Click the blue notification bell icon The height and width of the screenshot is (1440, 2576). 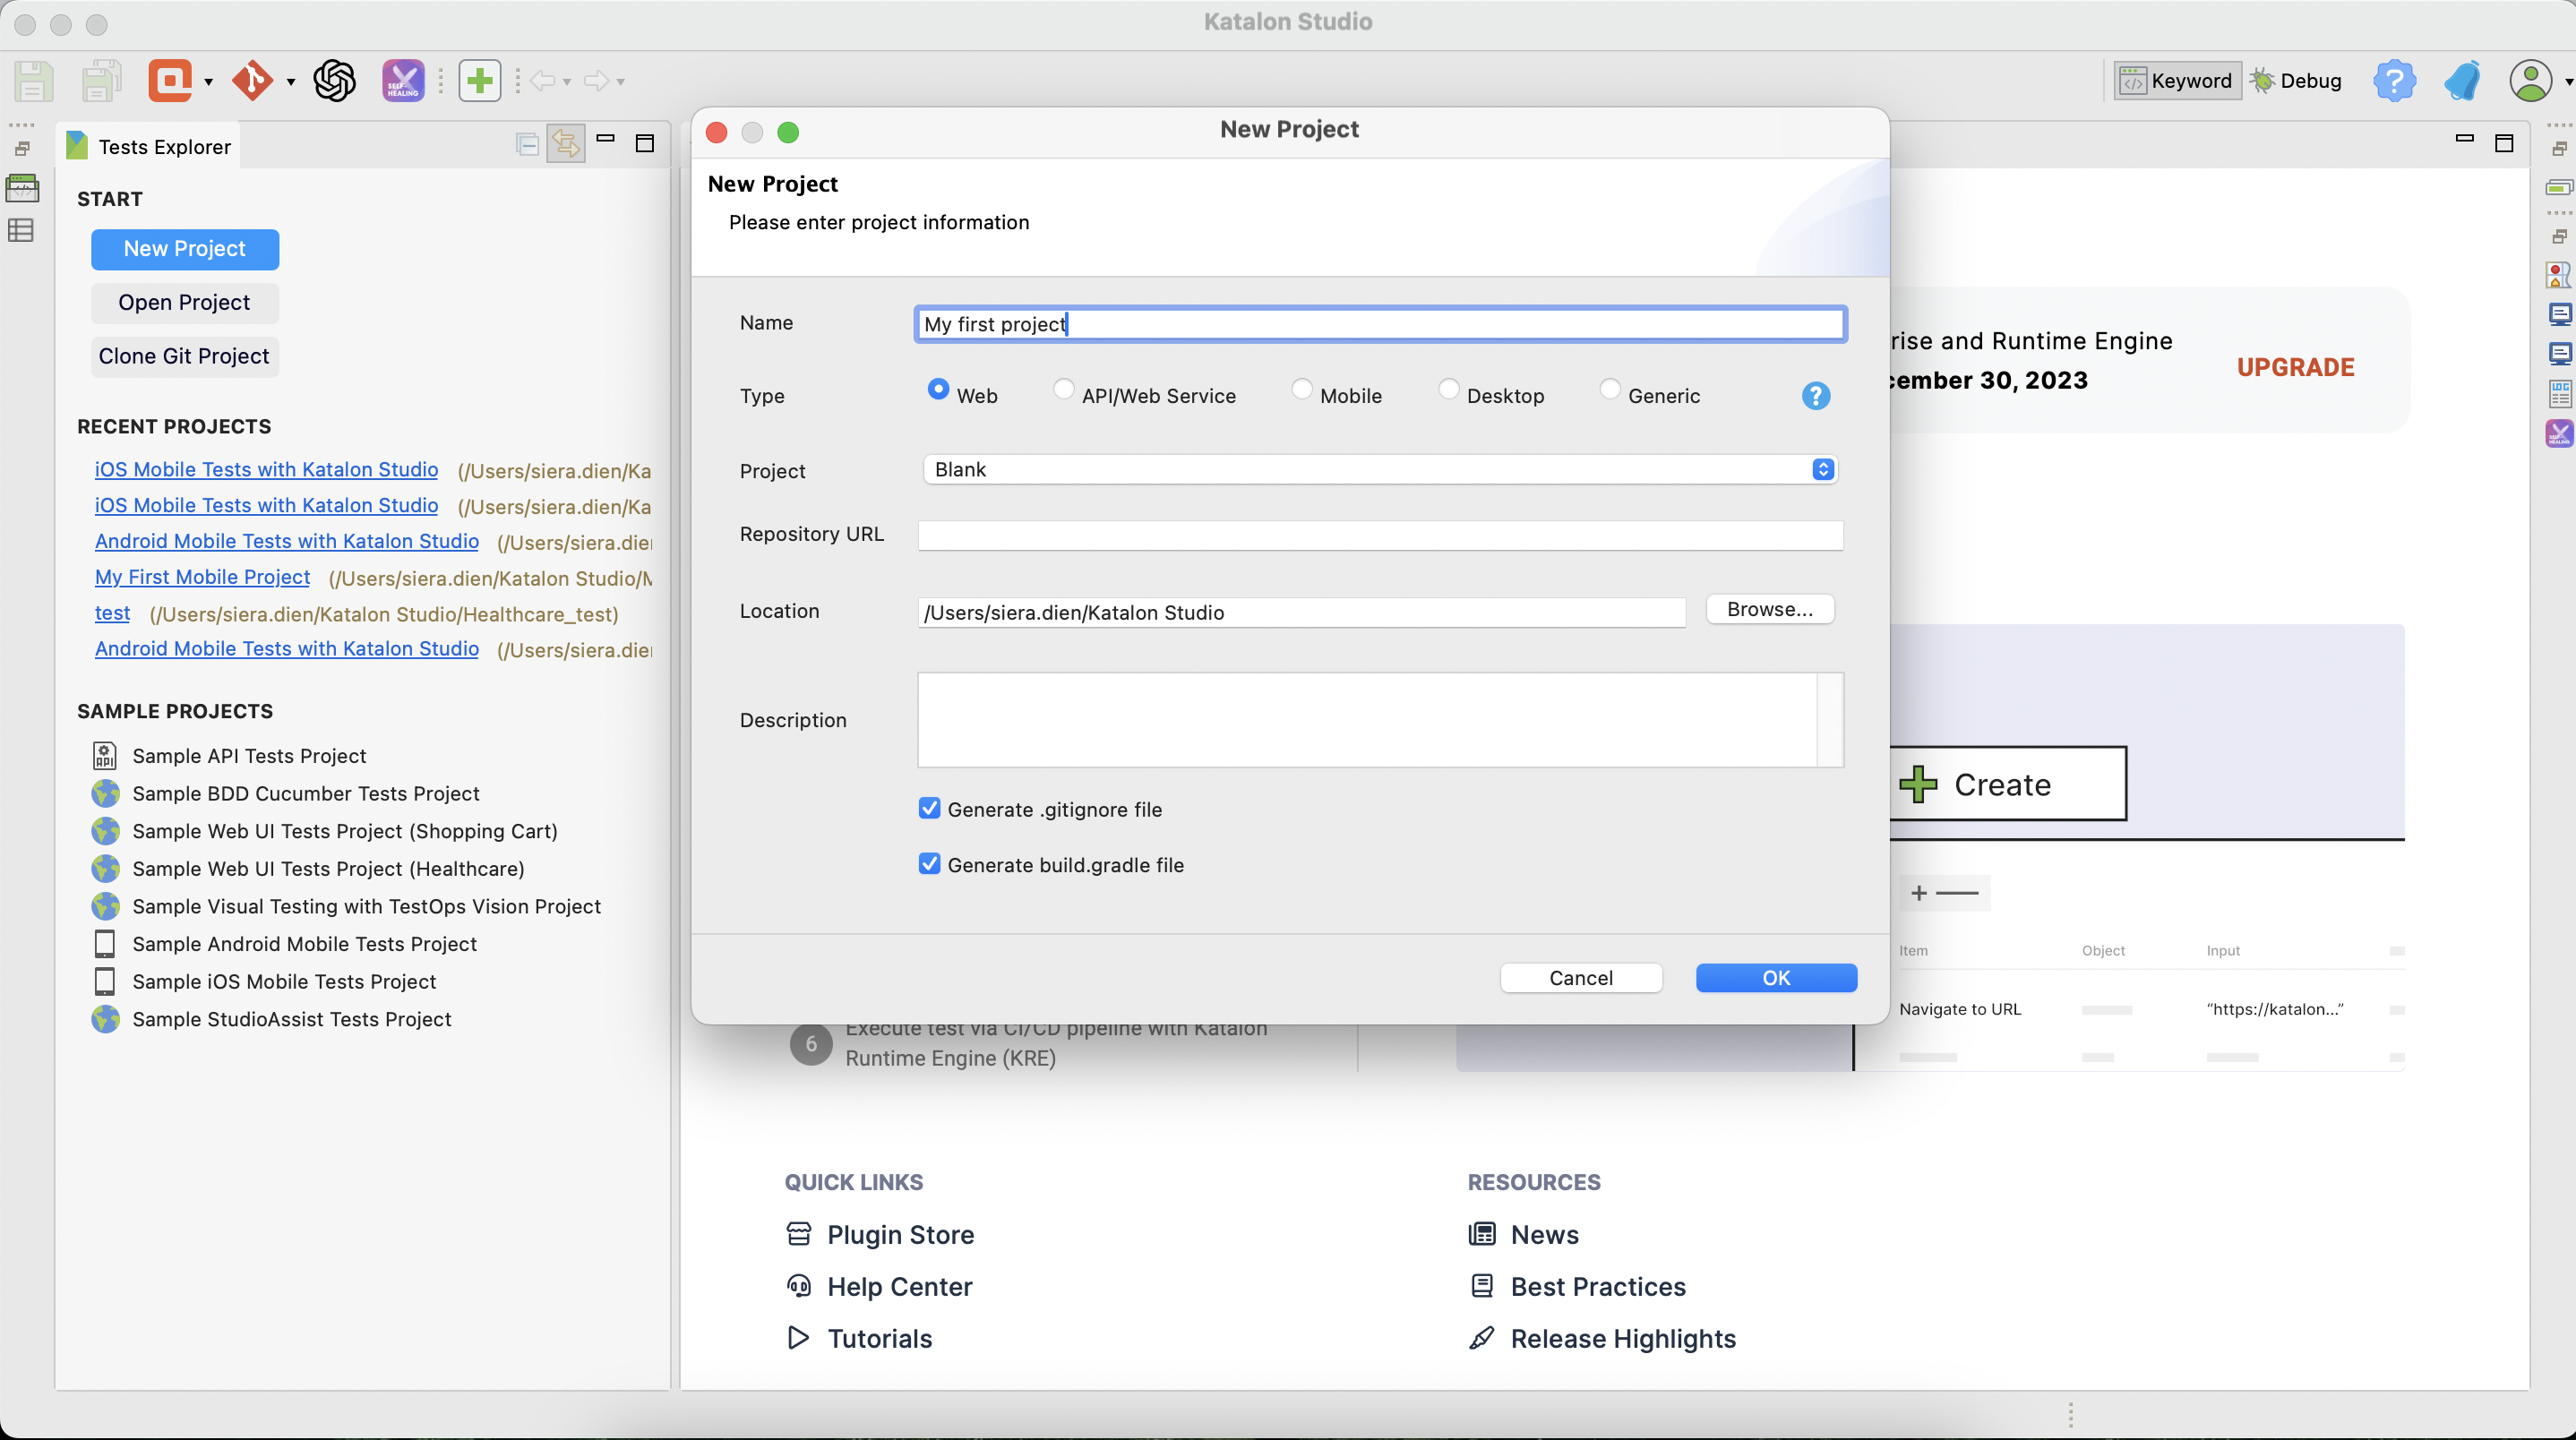pos(2462,81)
